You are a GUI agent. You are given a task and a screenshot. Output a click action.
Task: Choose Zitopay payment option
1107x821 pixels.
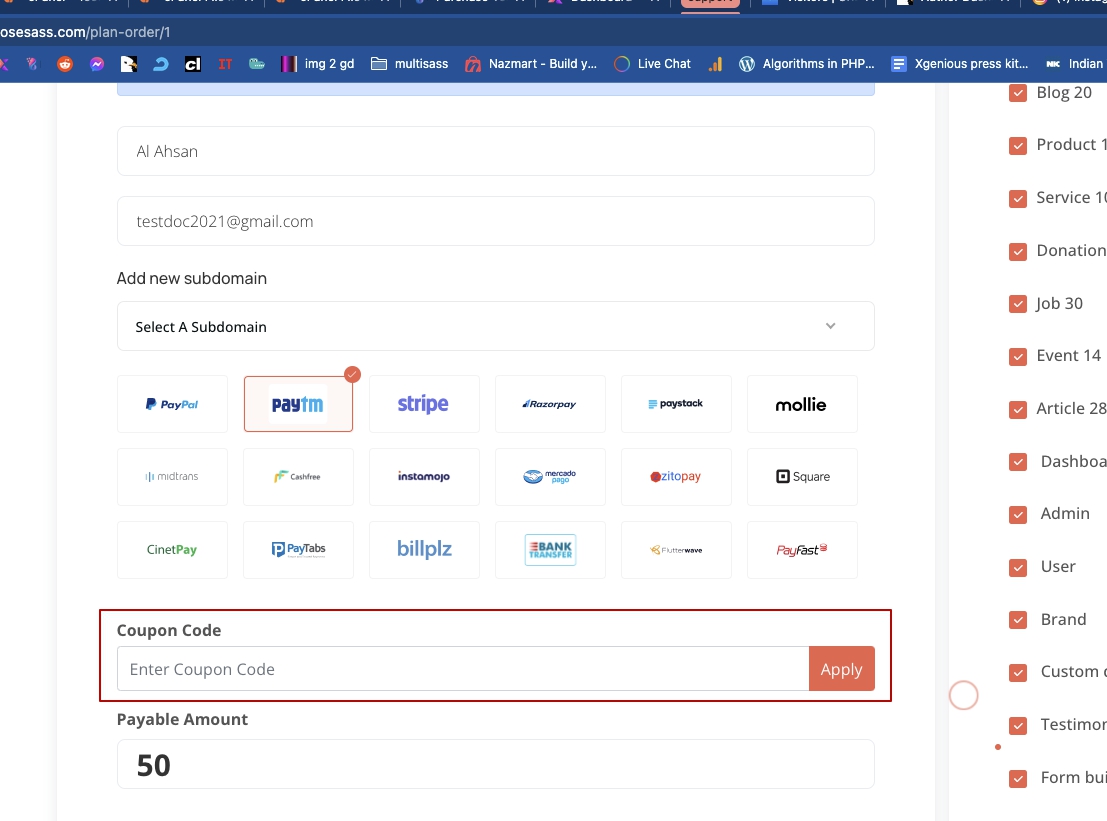(676, 477)
